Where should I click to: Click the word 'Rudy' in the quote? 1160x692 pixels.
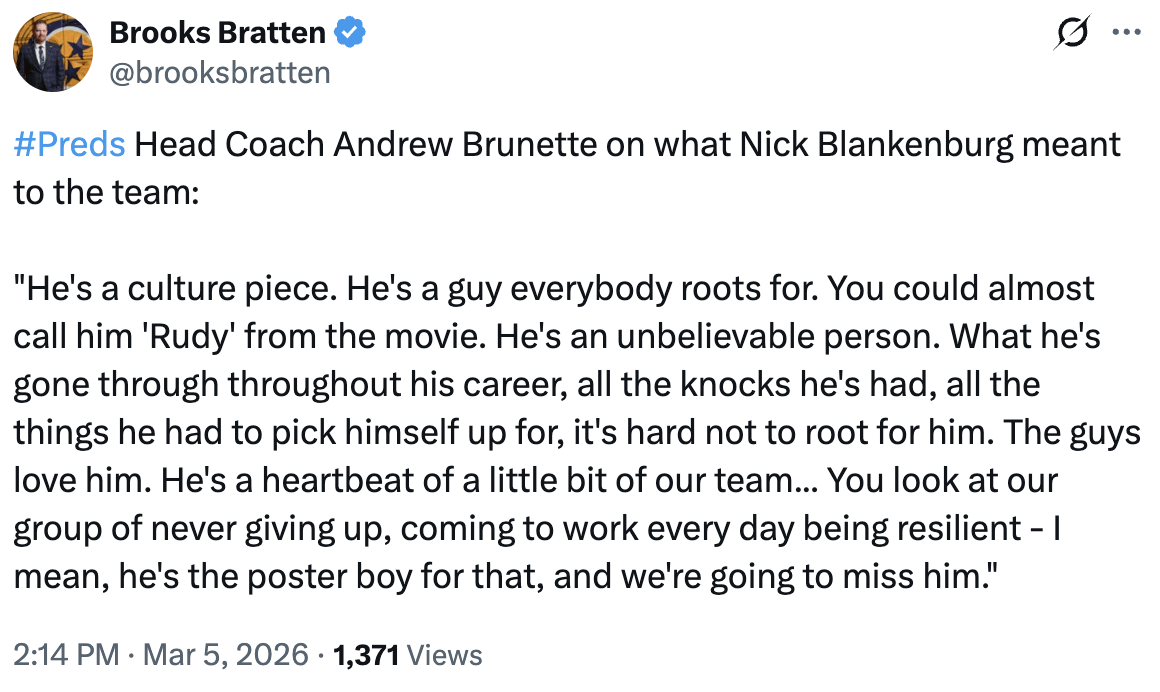pyautogui.click(x=174, y=337)
